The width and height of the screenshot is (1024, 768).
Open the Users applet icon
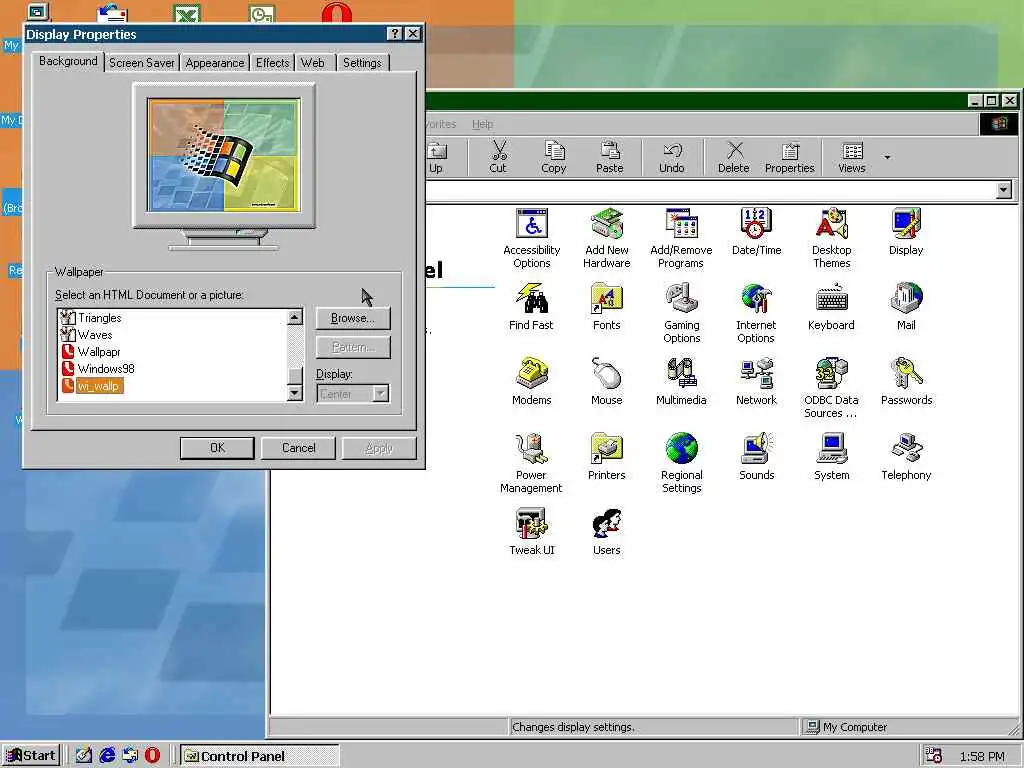(606, 532)
